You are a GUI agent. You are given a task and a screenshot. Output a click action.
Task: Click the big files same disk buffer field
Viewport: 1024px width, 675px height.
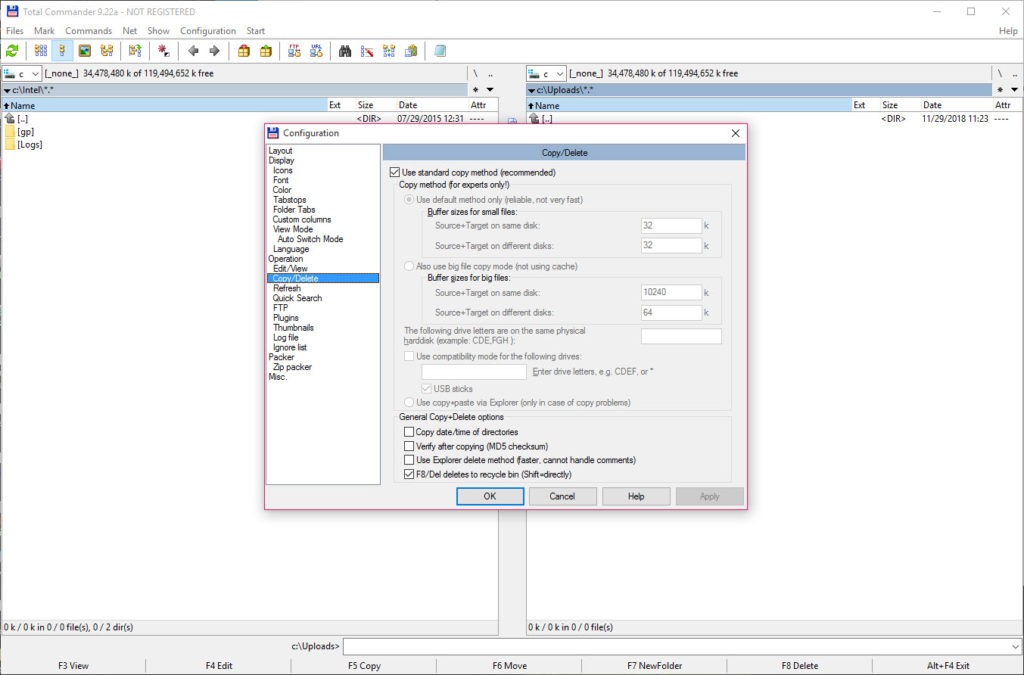(x=671, y=292)
